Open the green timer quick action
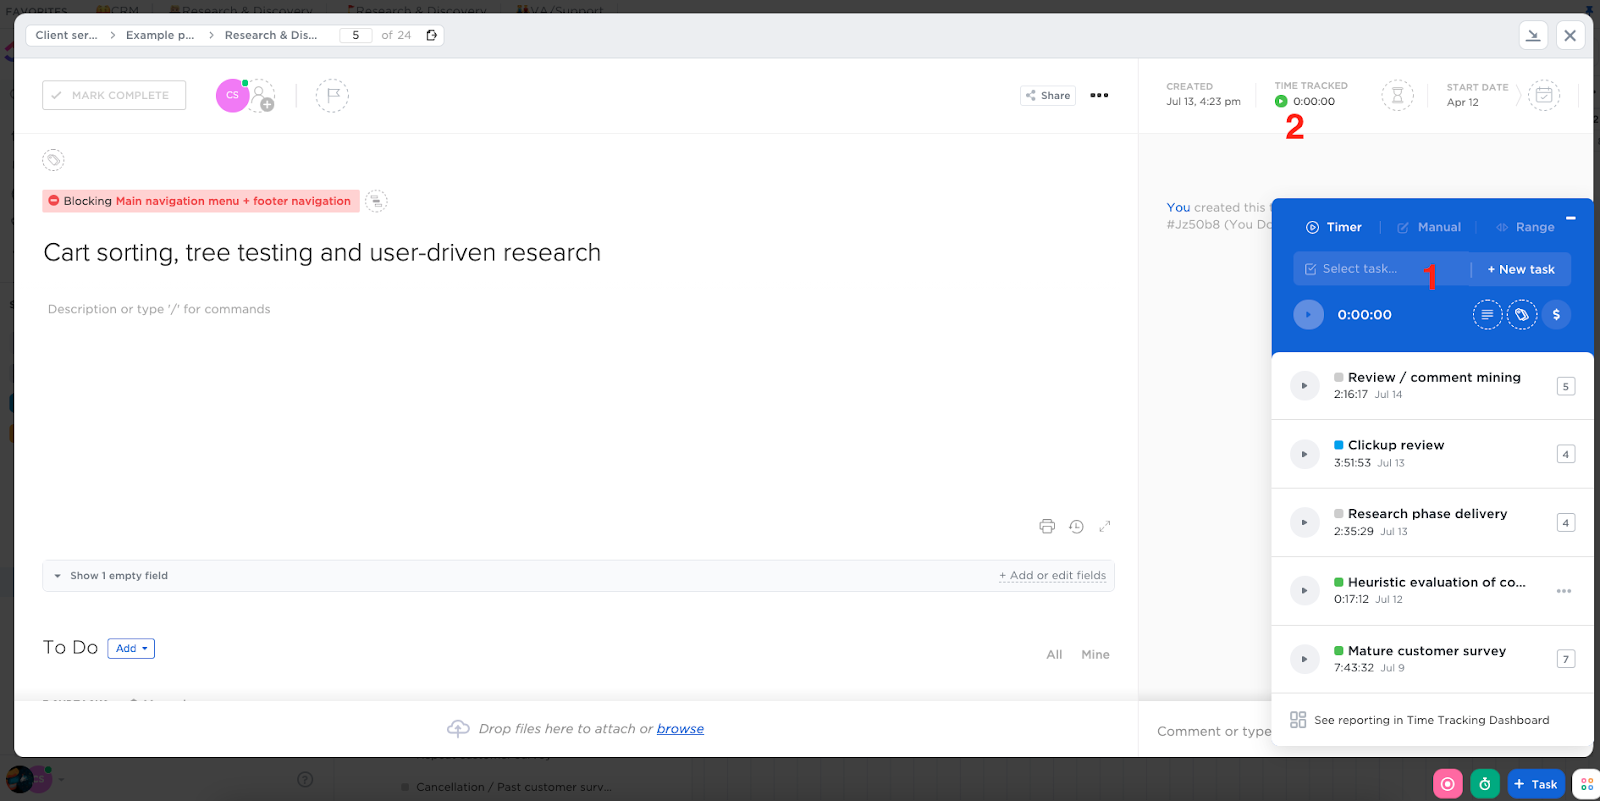Screen dimensions: 1600x801 (x=1485, y=784)
